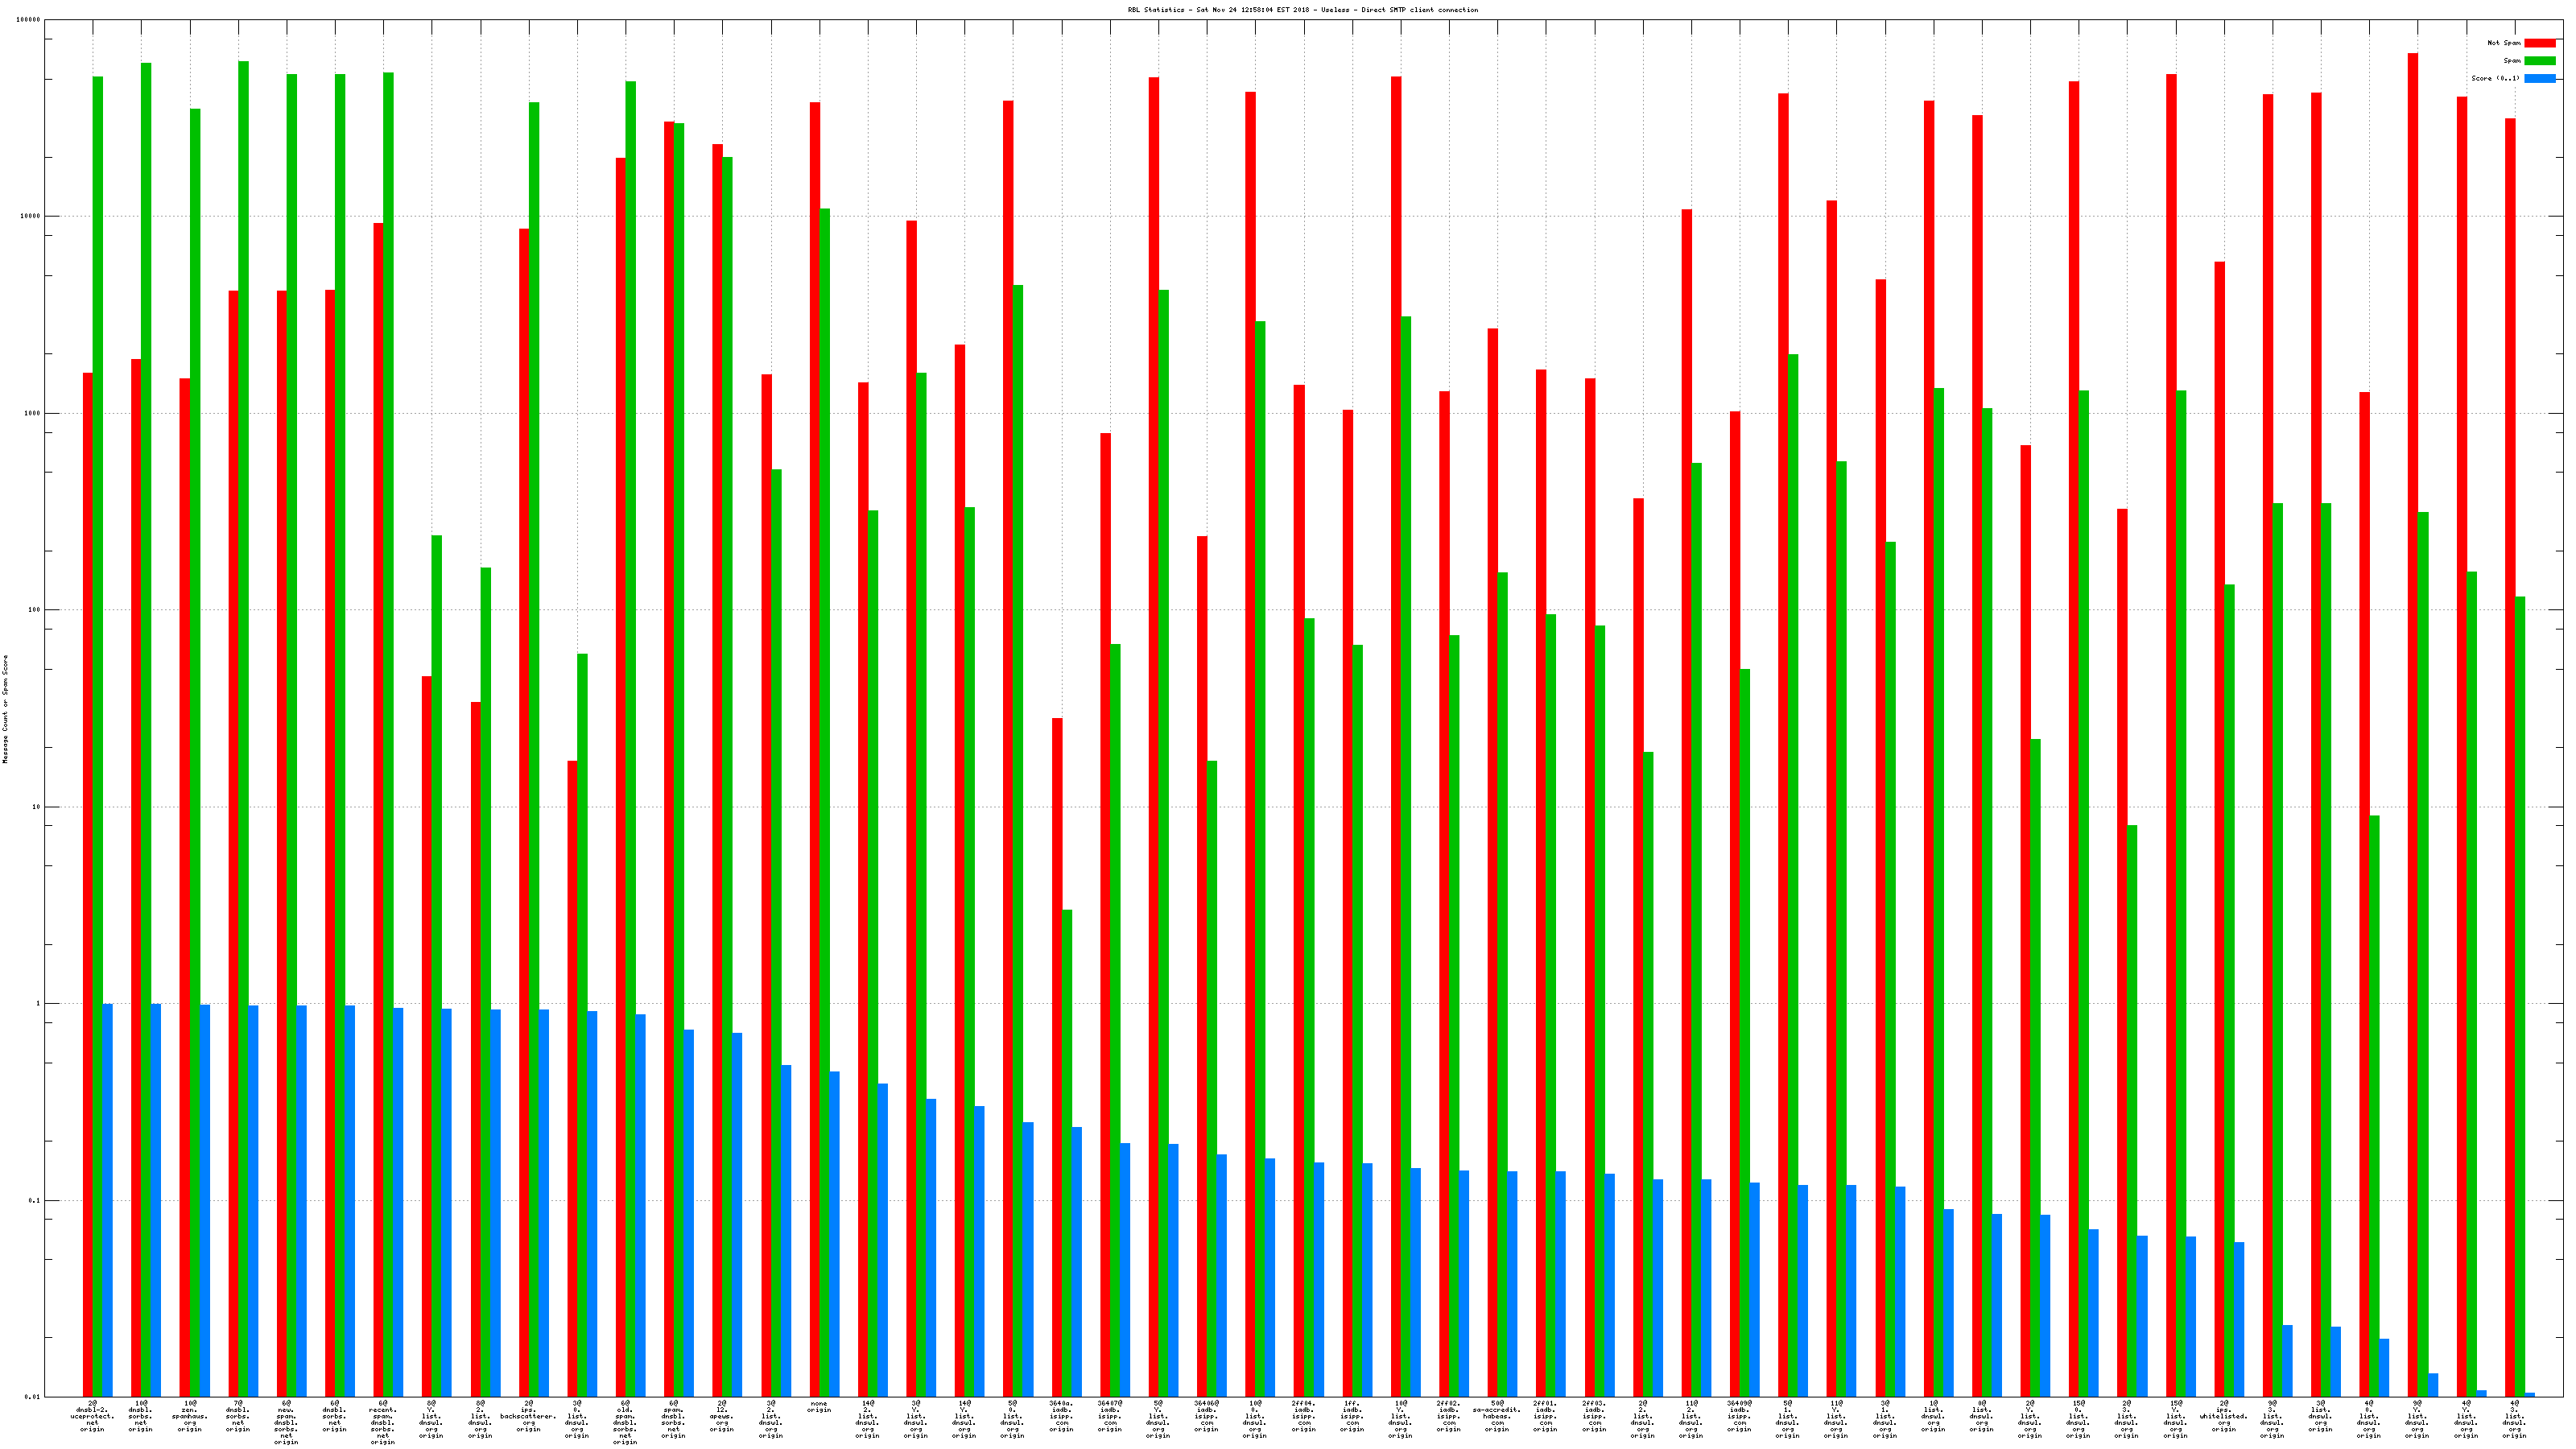Click the red bar above ips.whitelisted.org
Viewport: 2576px width, 1449px height.
(x=2219, y=830)
